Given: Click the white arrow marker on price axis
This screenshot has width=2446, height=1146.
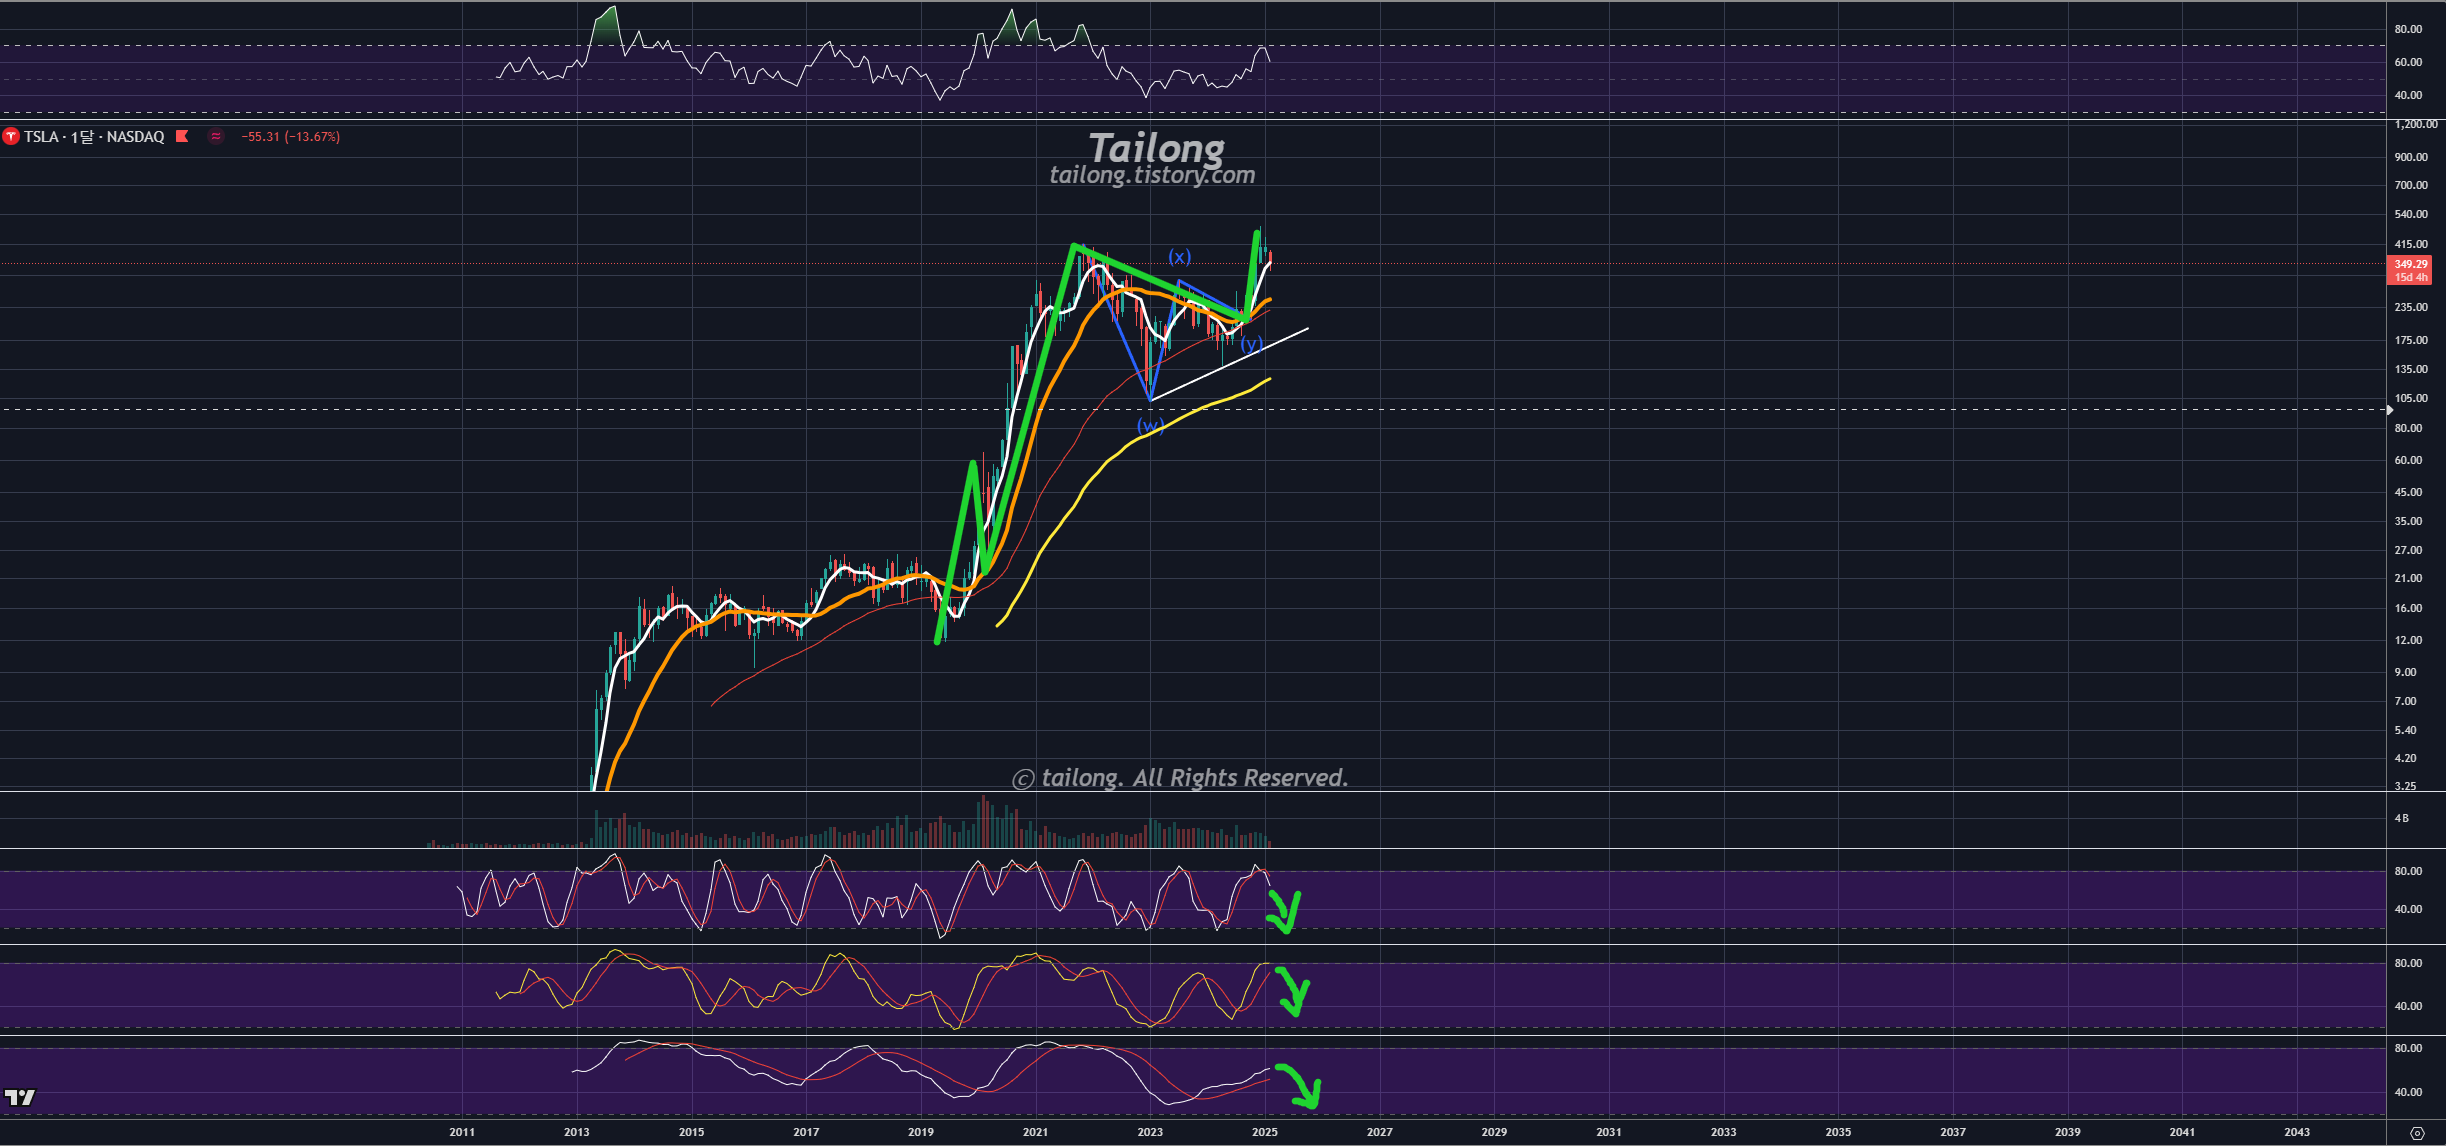Looking at the screenshot, I should point(2390,409).
